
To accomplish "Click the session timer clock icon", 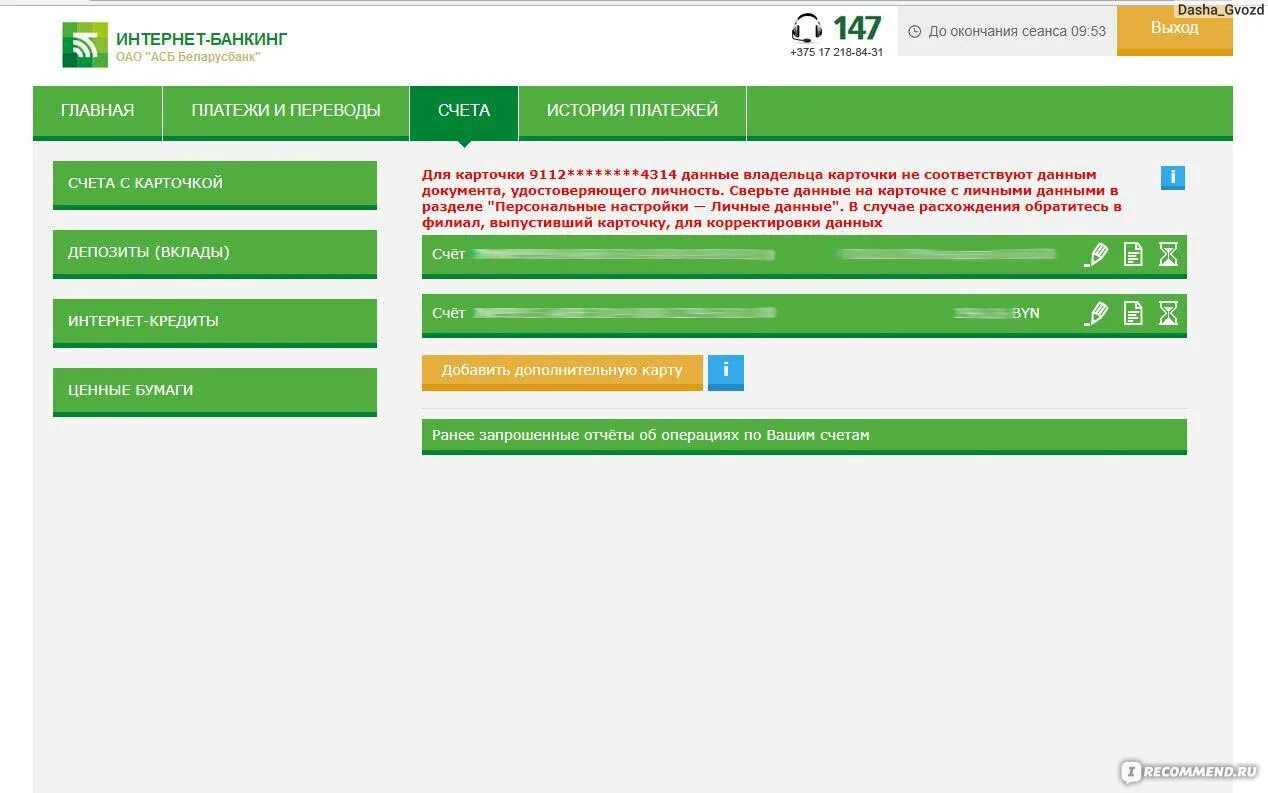I will (x=914, y=32).
